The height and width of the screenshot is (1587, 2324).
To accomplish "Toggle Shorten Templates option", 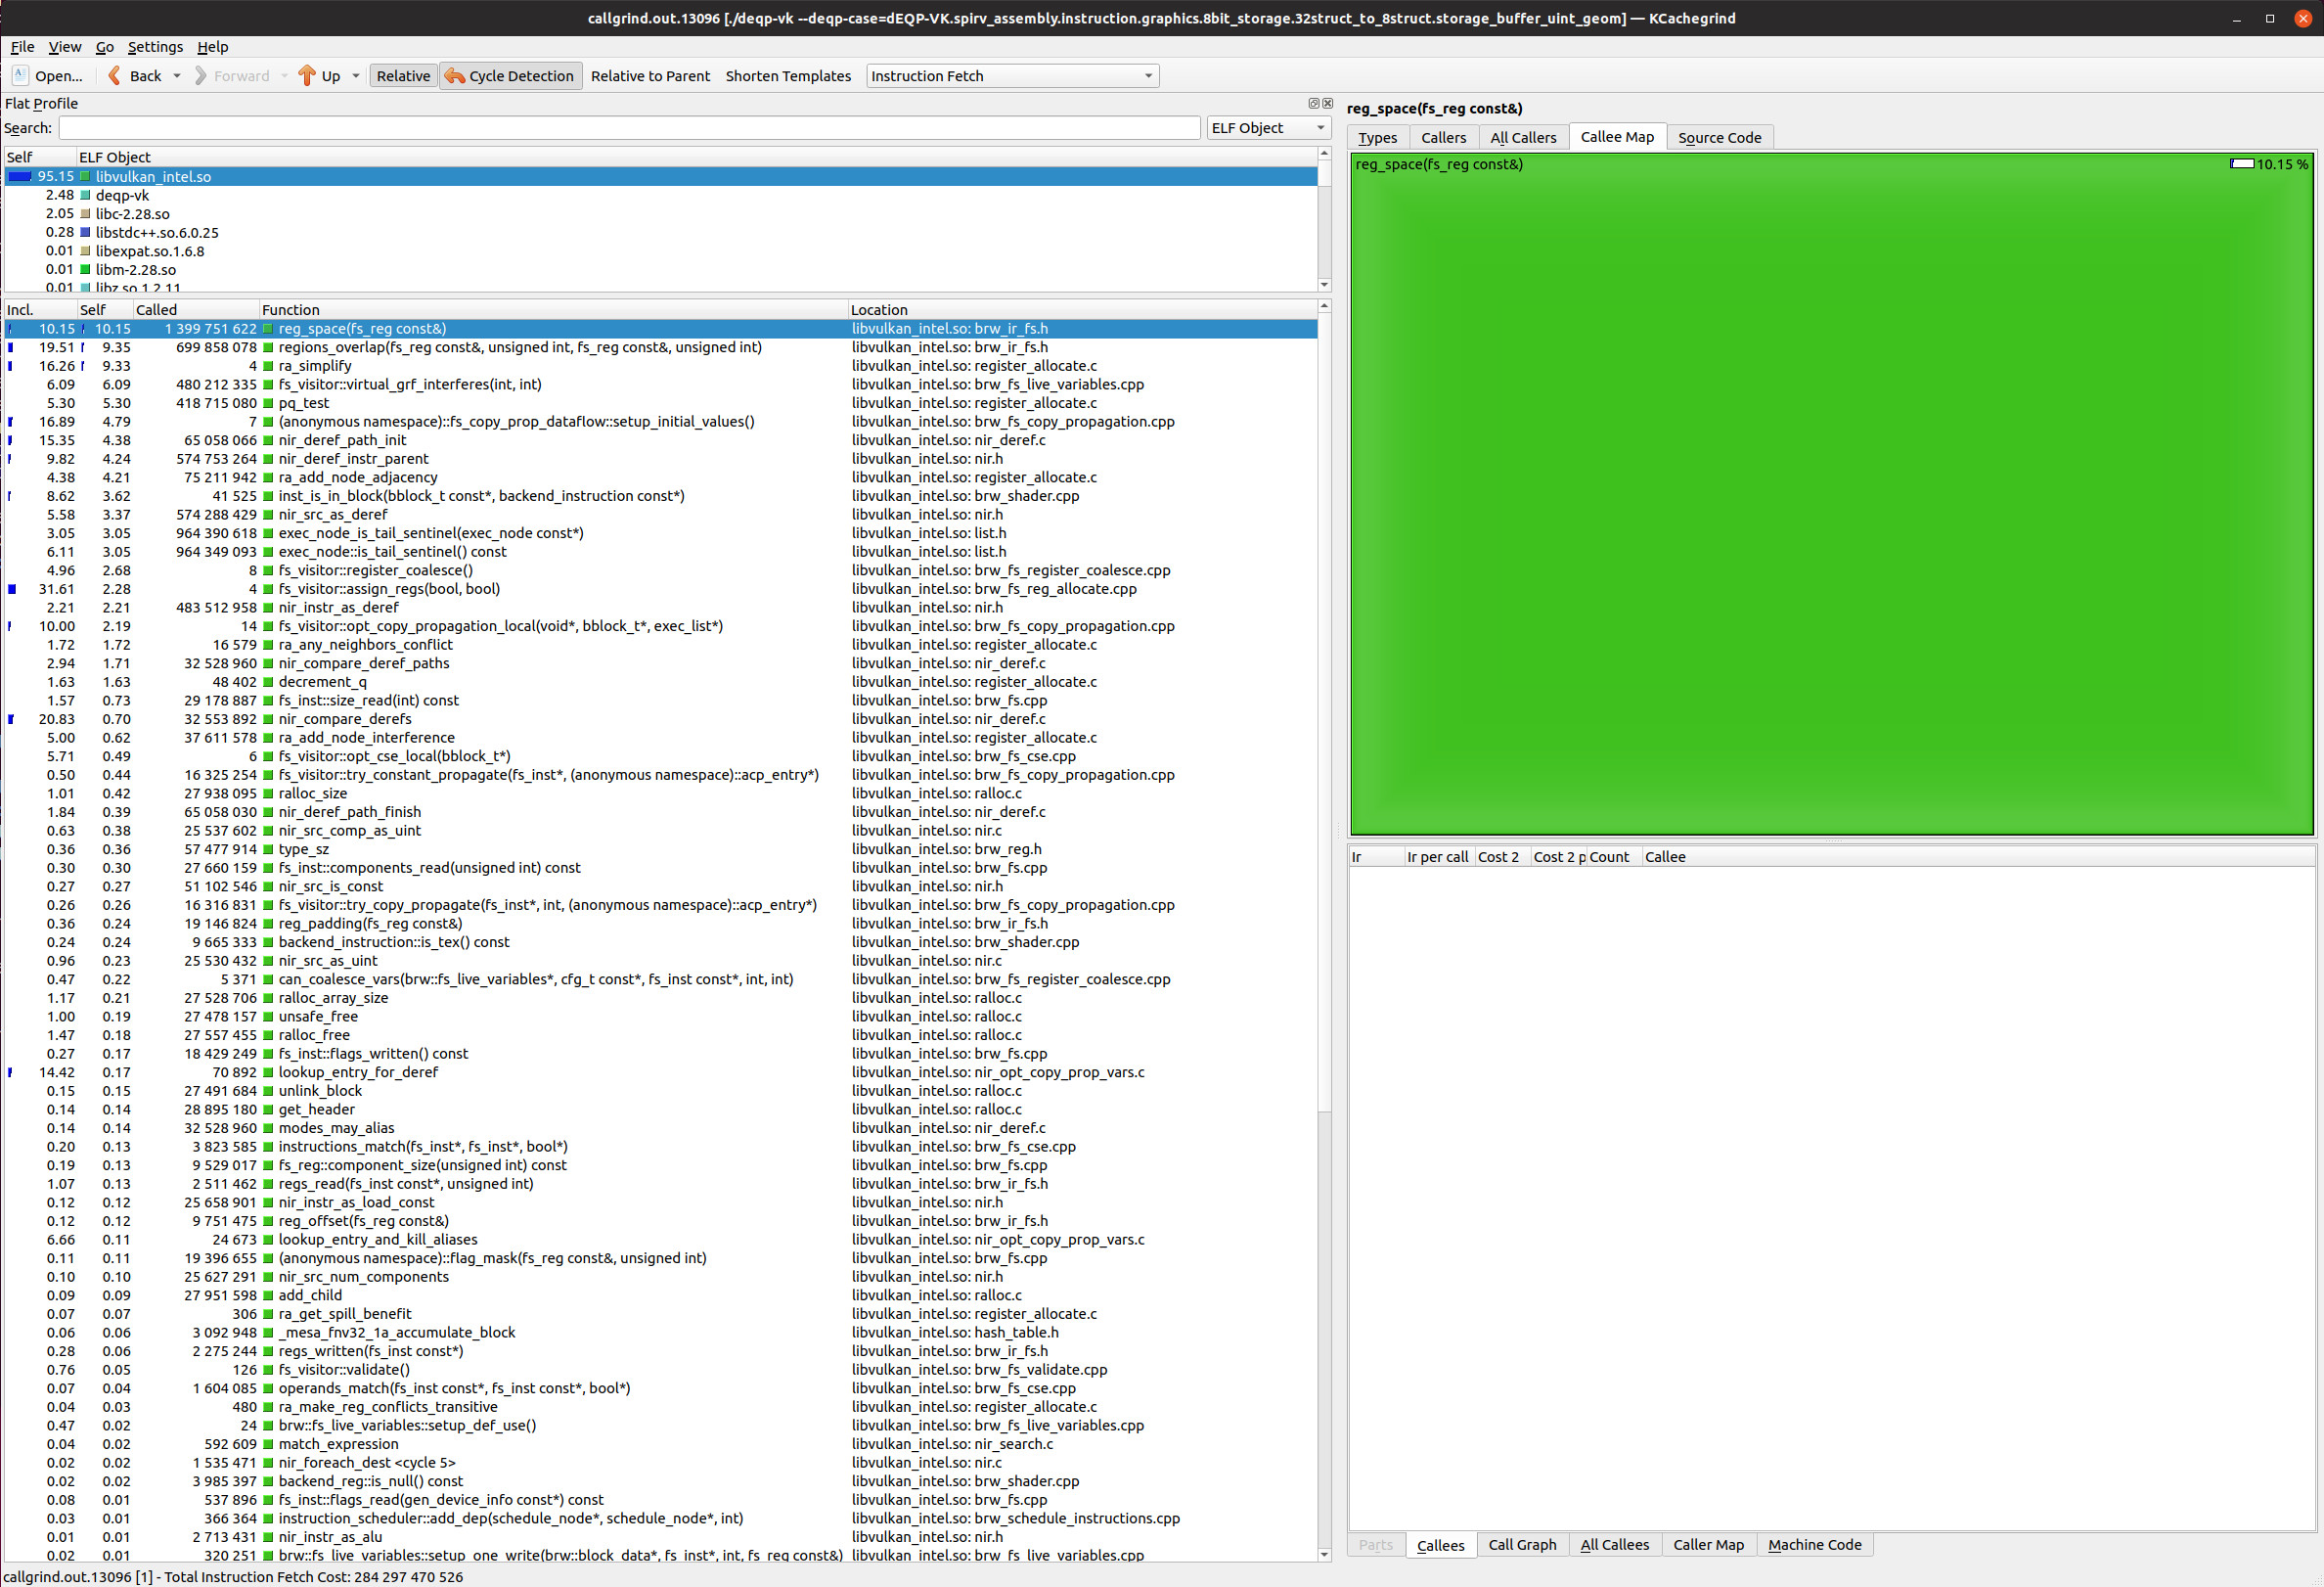I will tap(788, 76).
